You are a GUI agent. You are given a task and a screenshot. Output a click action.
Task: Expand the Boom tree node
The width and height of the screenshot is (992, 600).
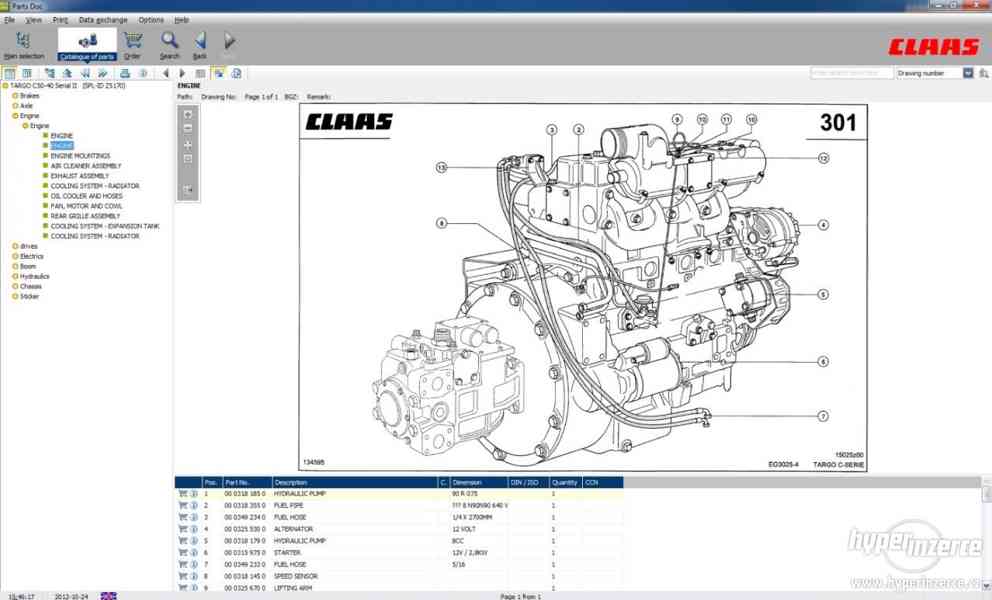pyautogui.click(x=15, y=266)
